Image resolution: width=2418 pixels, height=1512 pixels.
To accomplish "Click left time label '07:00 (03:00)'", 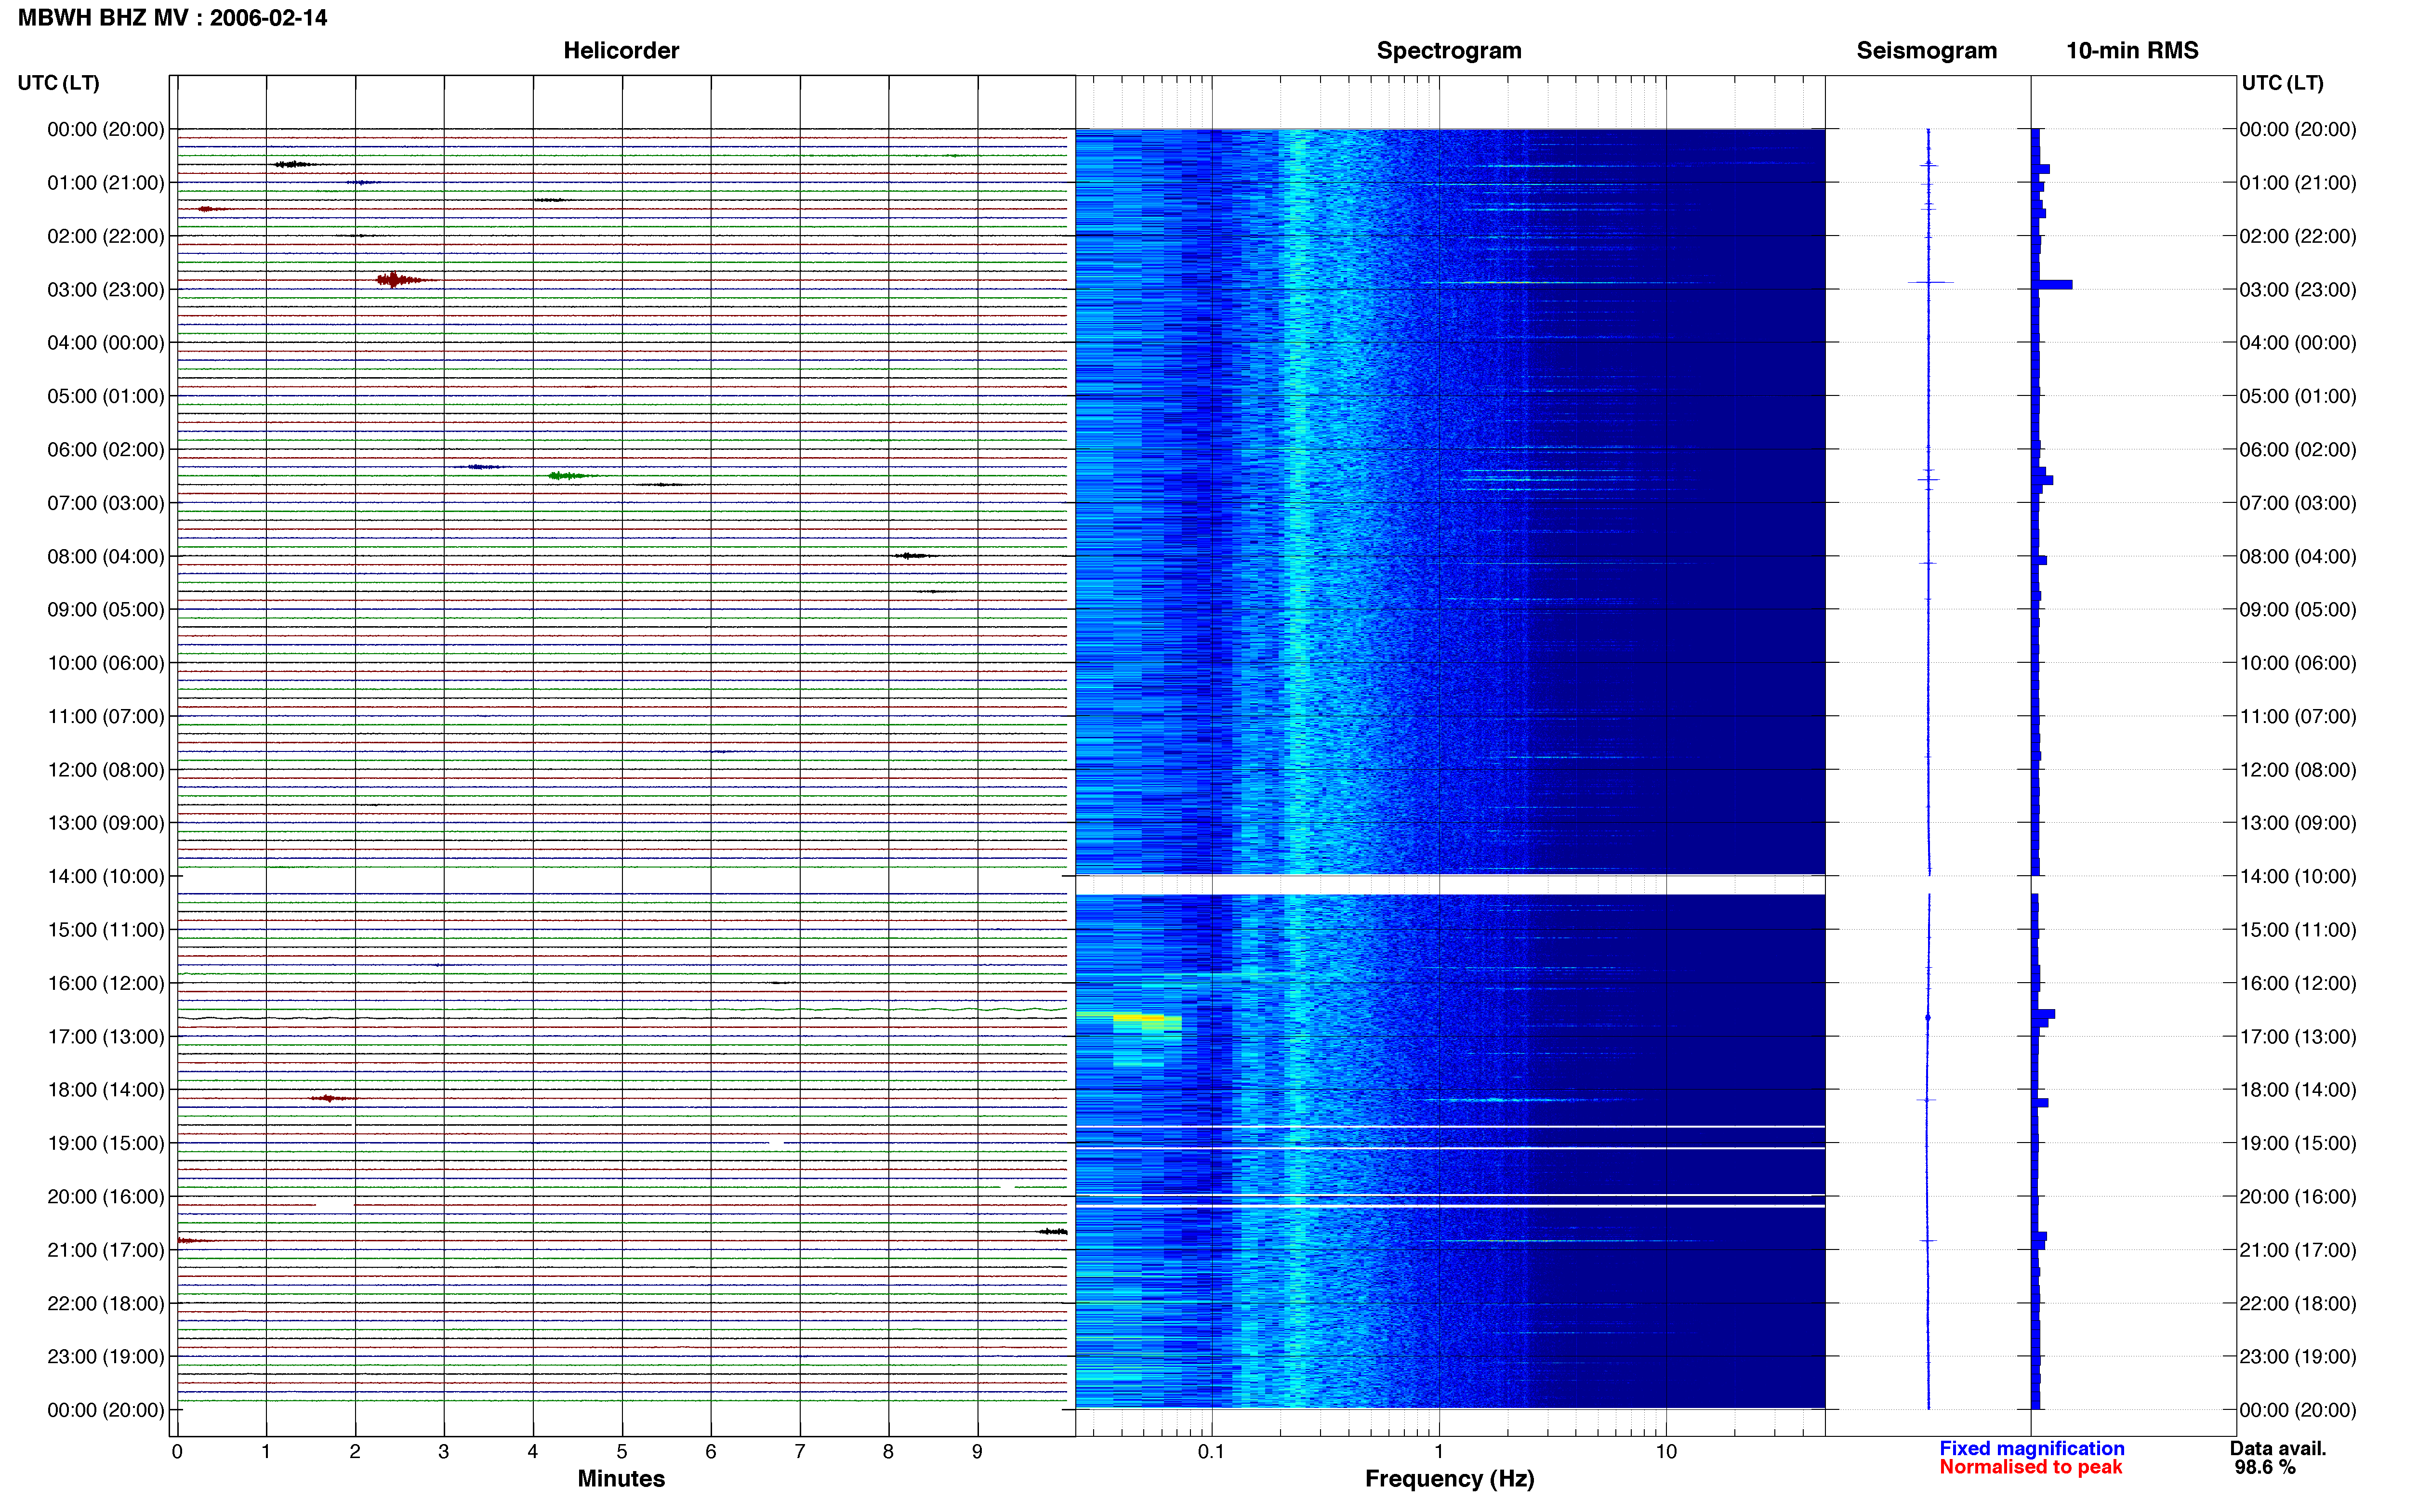I will [106, 503].
